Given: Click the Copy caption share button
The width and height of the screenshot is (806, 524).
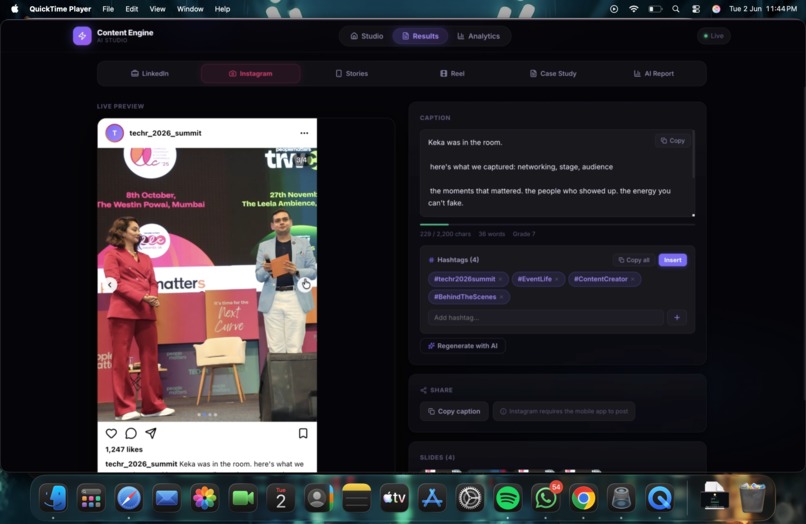Looking at the screenshot, I should coord(454,411).
